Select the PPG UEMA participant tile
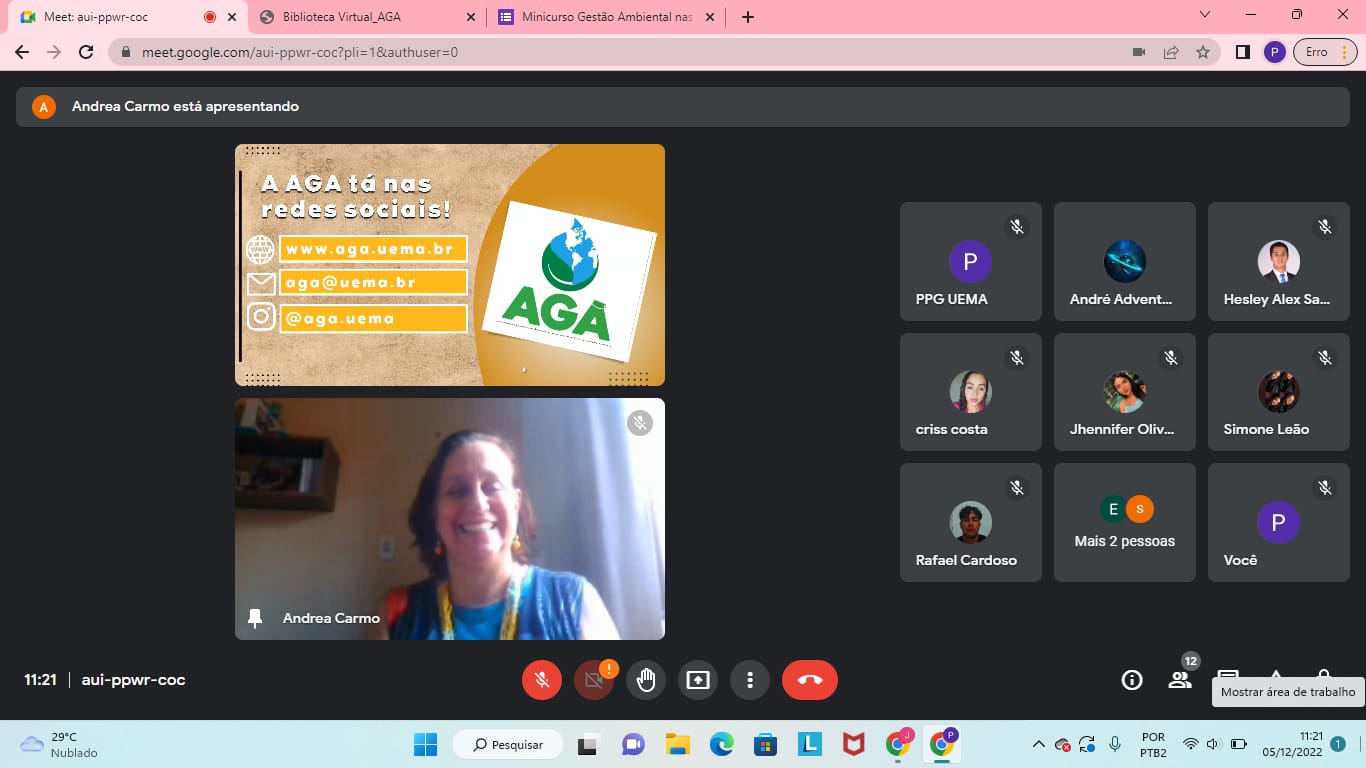The height and width of the screenshot is (768, 1366). pos(971,261)
